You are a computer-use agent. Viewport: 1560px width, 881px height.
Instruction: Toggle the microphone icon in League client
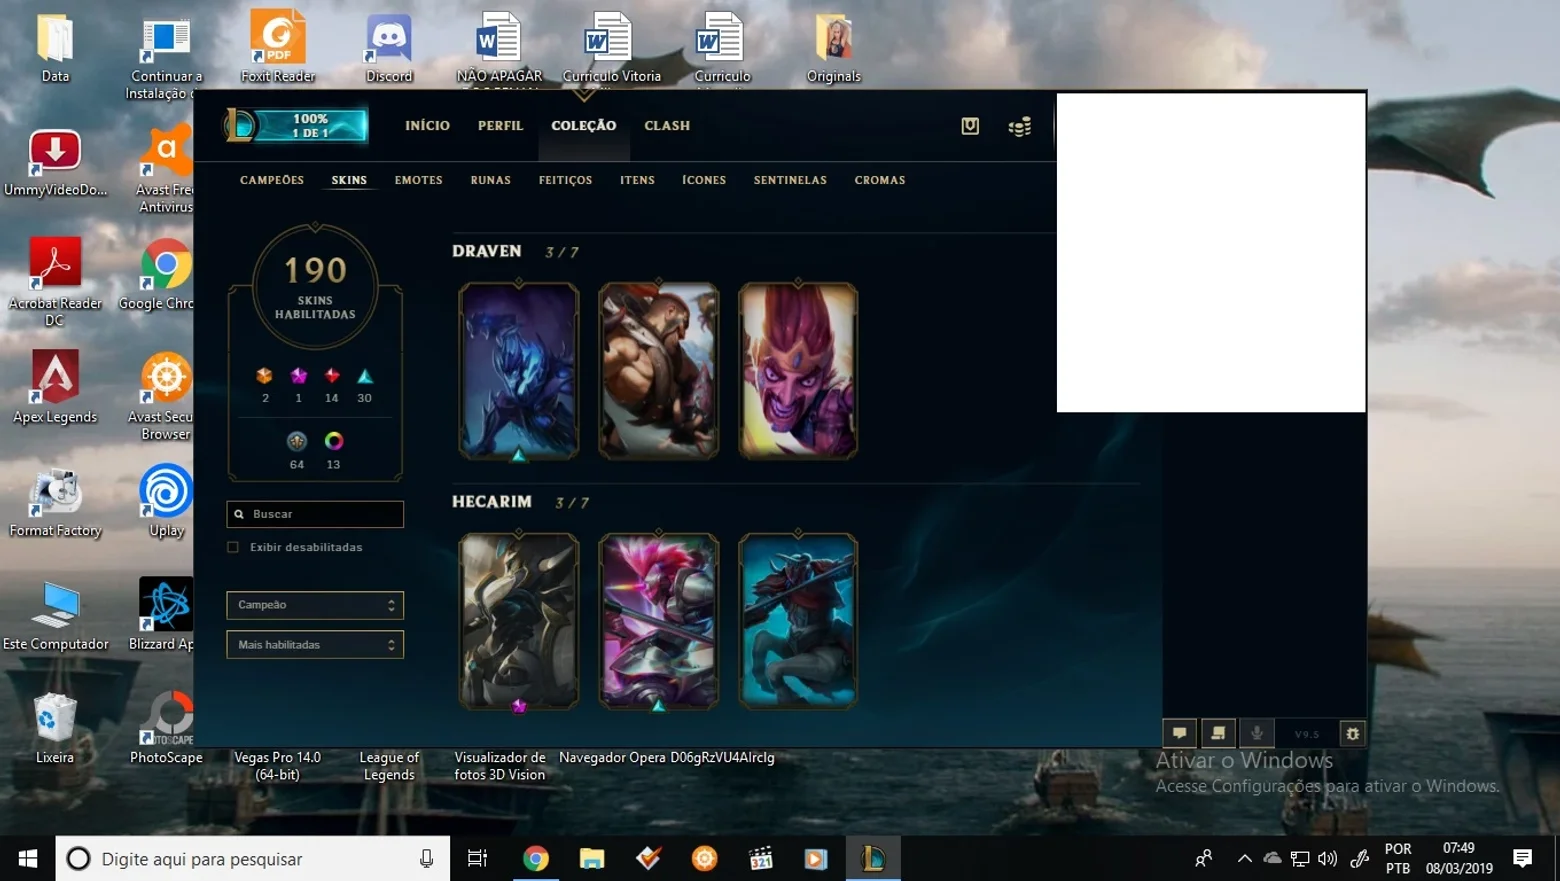[x=1257, y=733]
